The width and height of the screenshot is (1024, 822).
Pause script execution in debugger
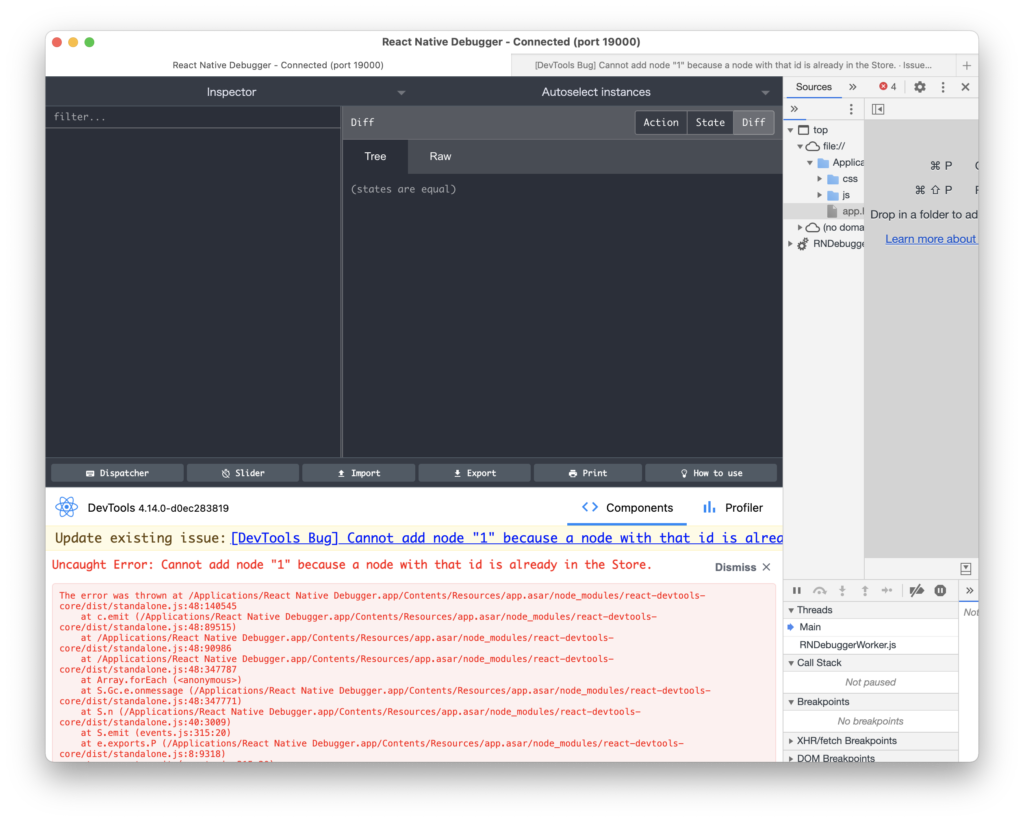[797, 591]
